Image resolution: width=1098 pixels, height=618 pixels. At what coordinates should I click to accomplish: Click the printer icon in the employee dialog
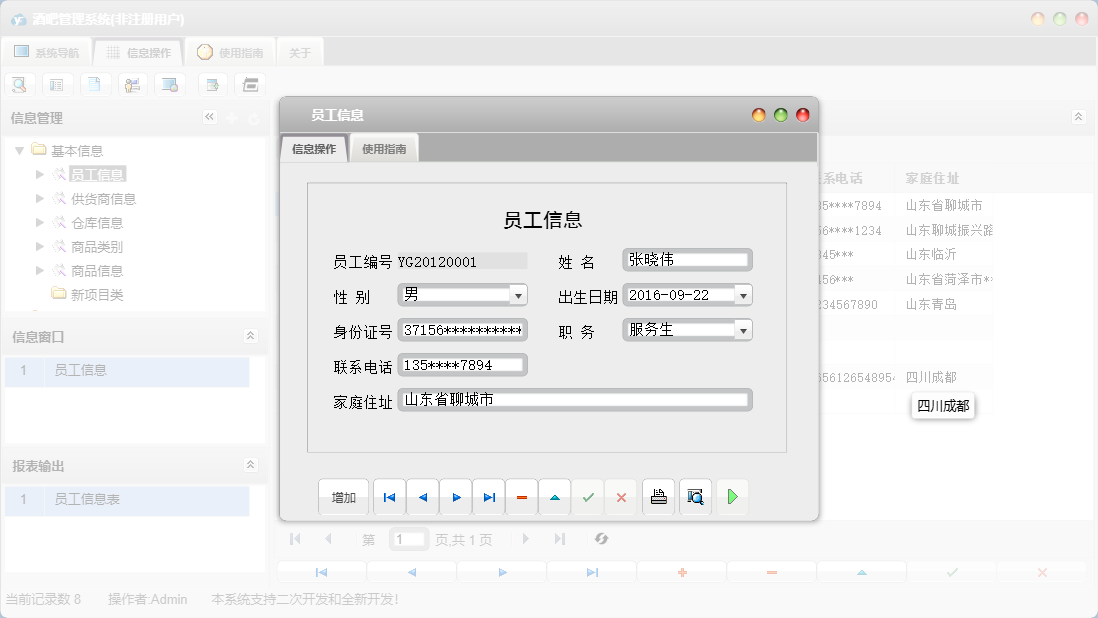[x=658, y=496]
